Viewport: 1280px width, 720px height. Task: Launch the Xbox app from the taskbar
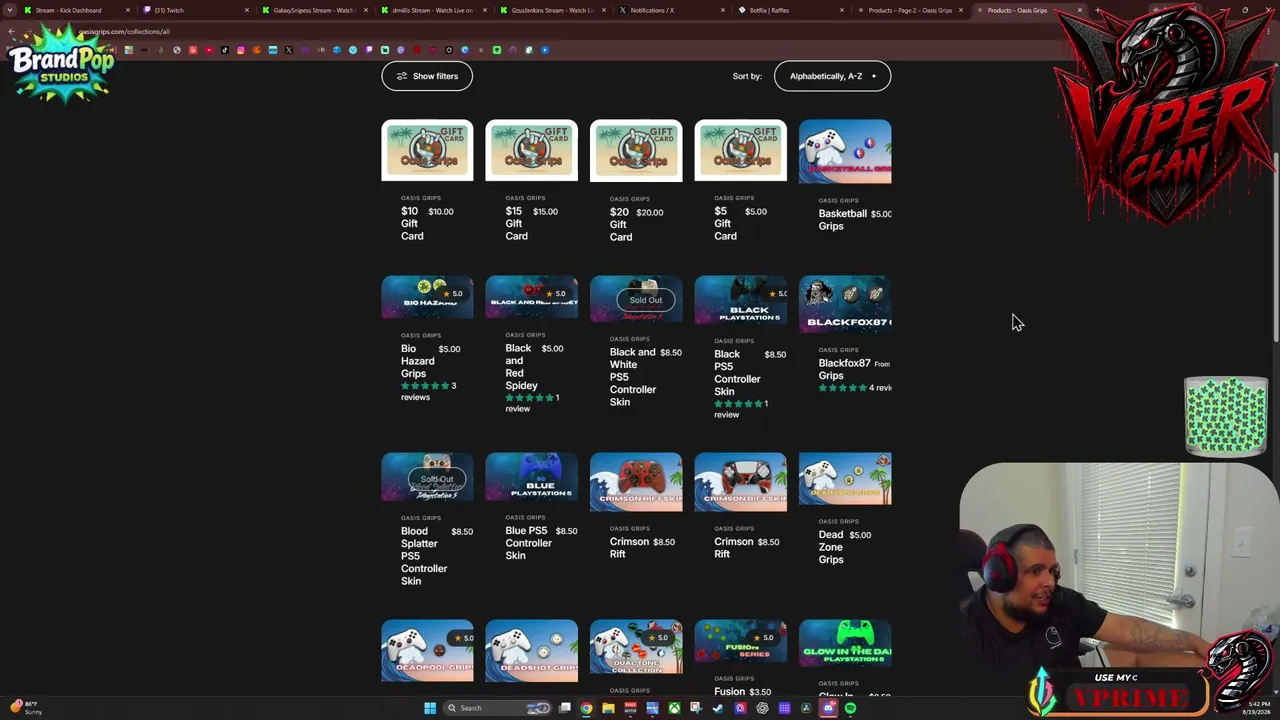674,708
